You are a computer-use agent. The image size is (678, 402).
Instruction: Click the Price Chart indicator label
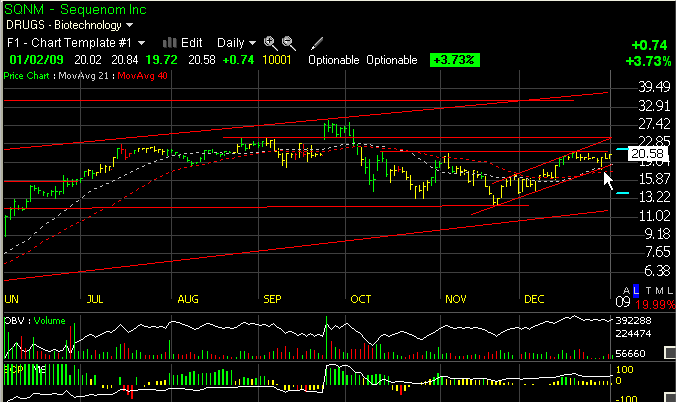tap(26, 76)
